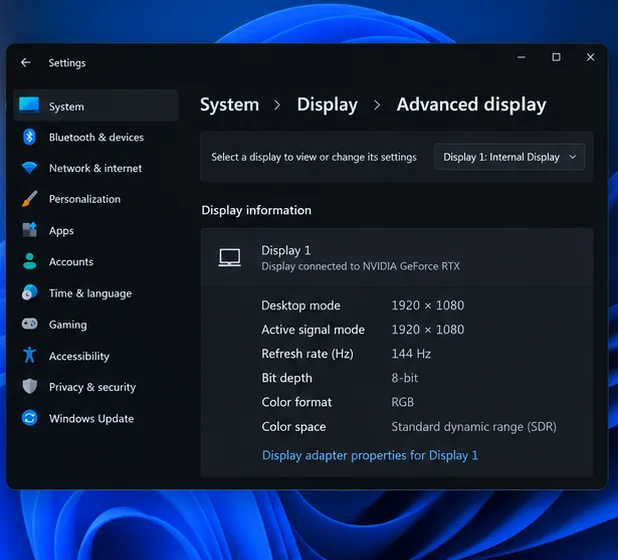
Task: Click the Bluetooth icon in sidebar
Action: [29, 137]
